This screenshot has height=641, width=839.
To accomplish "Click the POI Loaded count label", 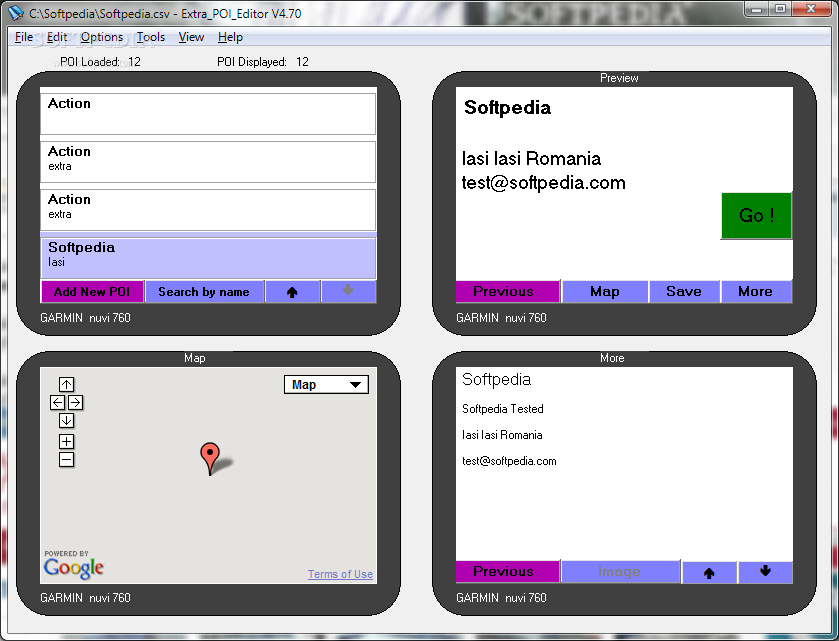I will (x=100, y=62).
